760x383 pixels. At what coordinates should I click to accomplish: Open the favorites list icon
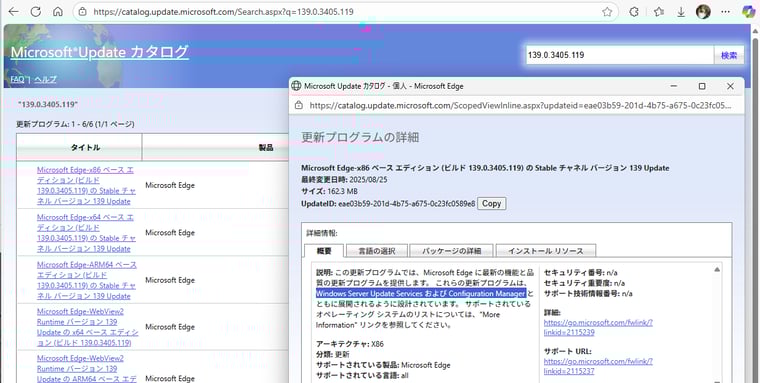coord(658,12)
